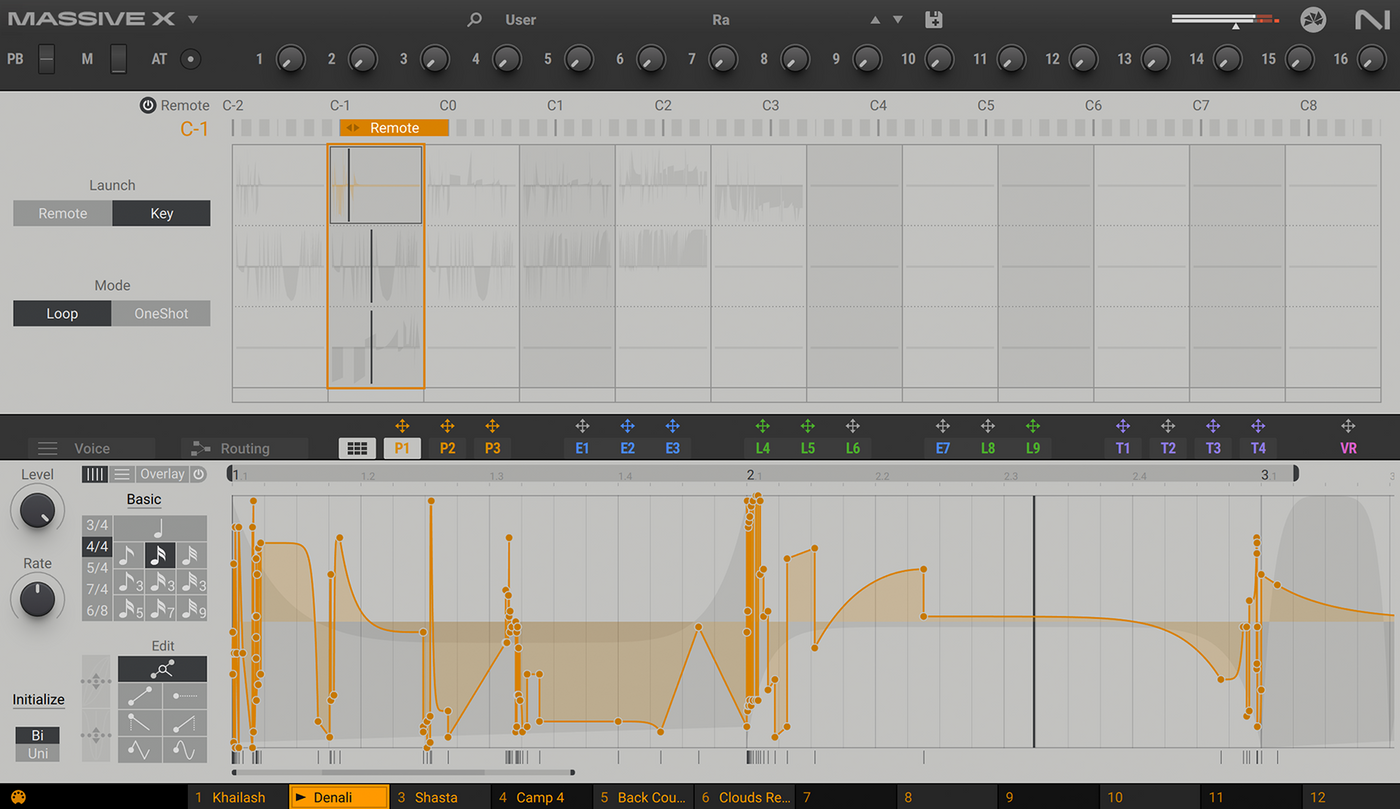Select the 3/4 time signature
Image resolution: width=1400 pixels, height=809 pixels.
tap(97, 525)
